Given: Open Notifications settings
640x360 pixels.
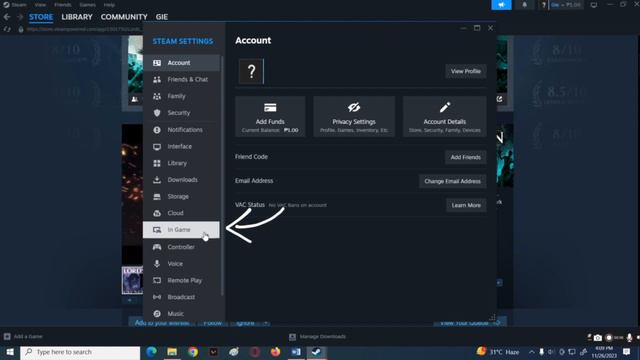Looking at the screenshot, I should click(x=181, y=130).
